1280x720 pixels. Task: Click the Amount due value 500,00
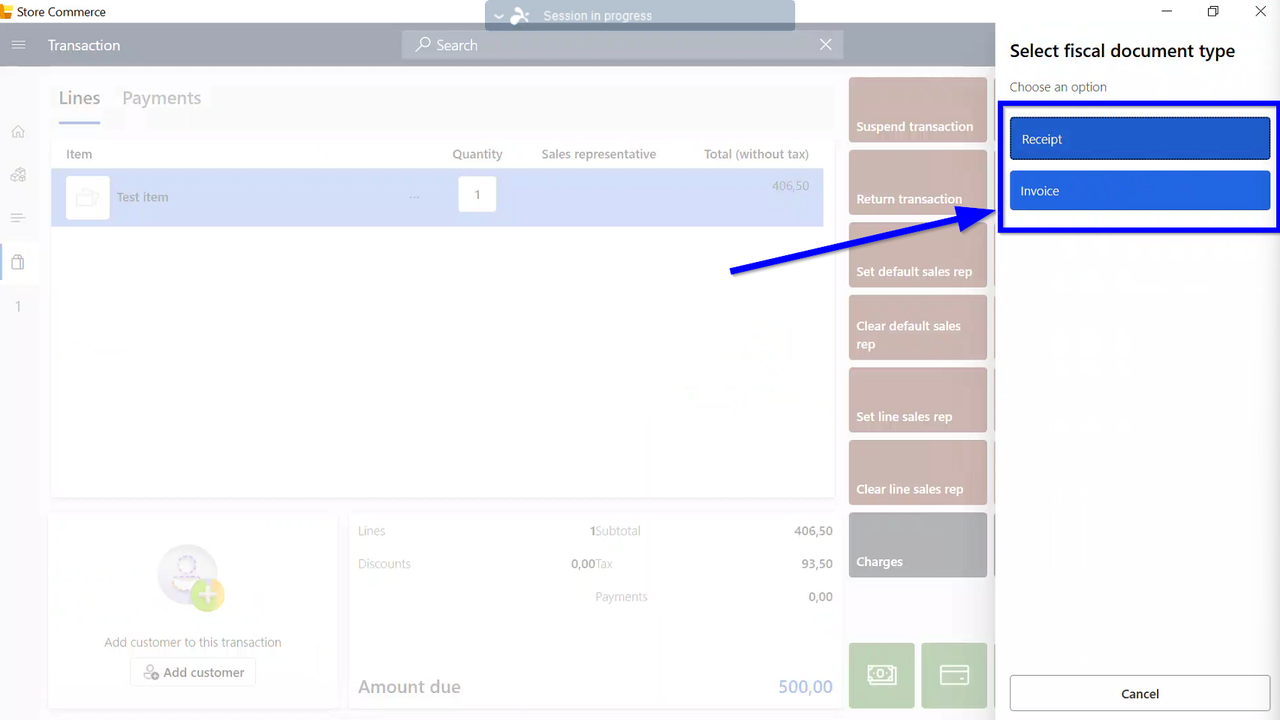pyautogui.click(x=805, y=687)
